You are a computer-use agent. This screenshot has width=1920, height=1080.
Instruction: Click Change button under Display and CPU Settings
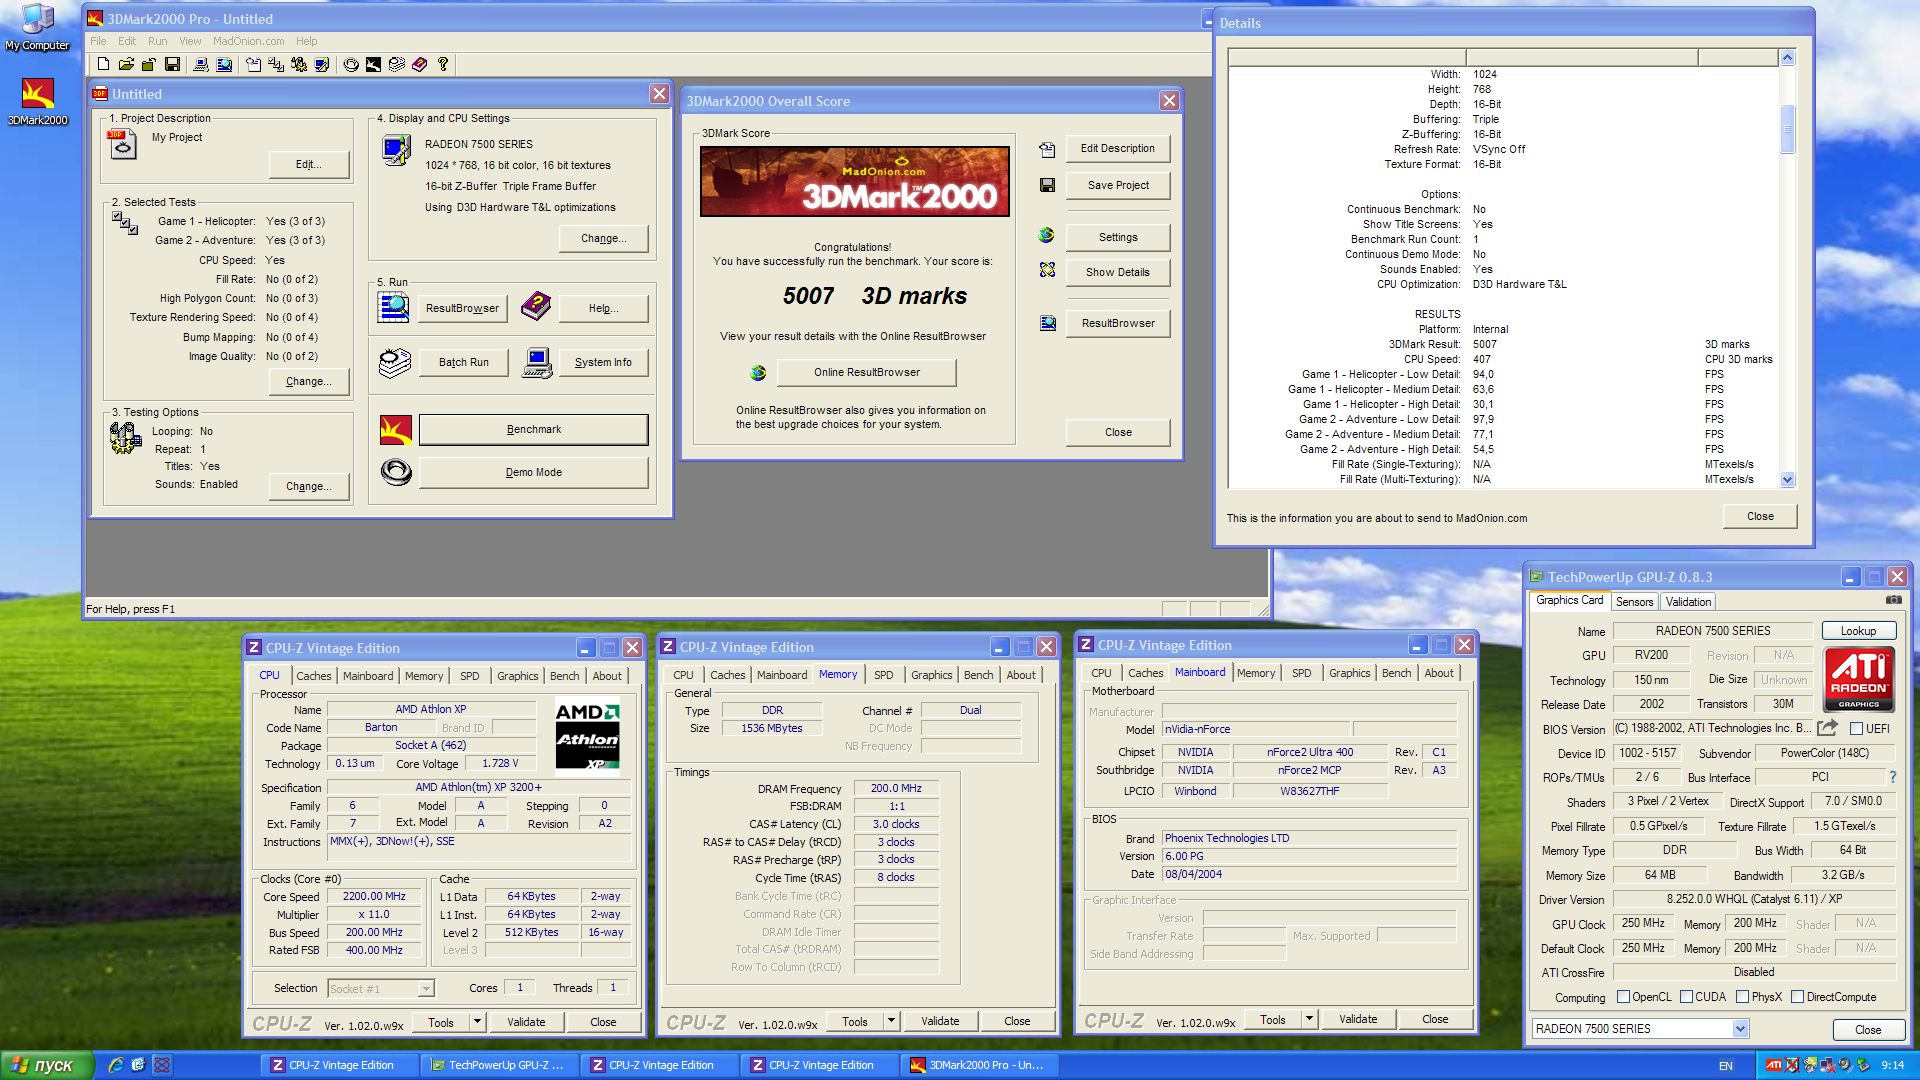coord(603,238)
